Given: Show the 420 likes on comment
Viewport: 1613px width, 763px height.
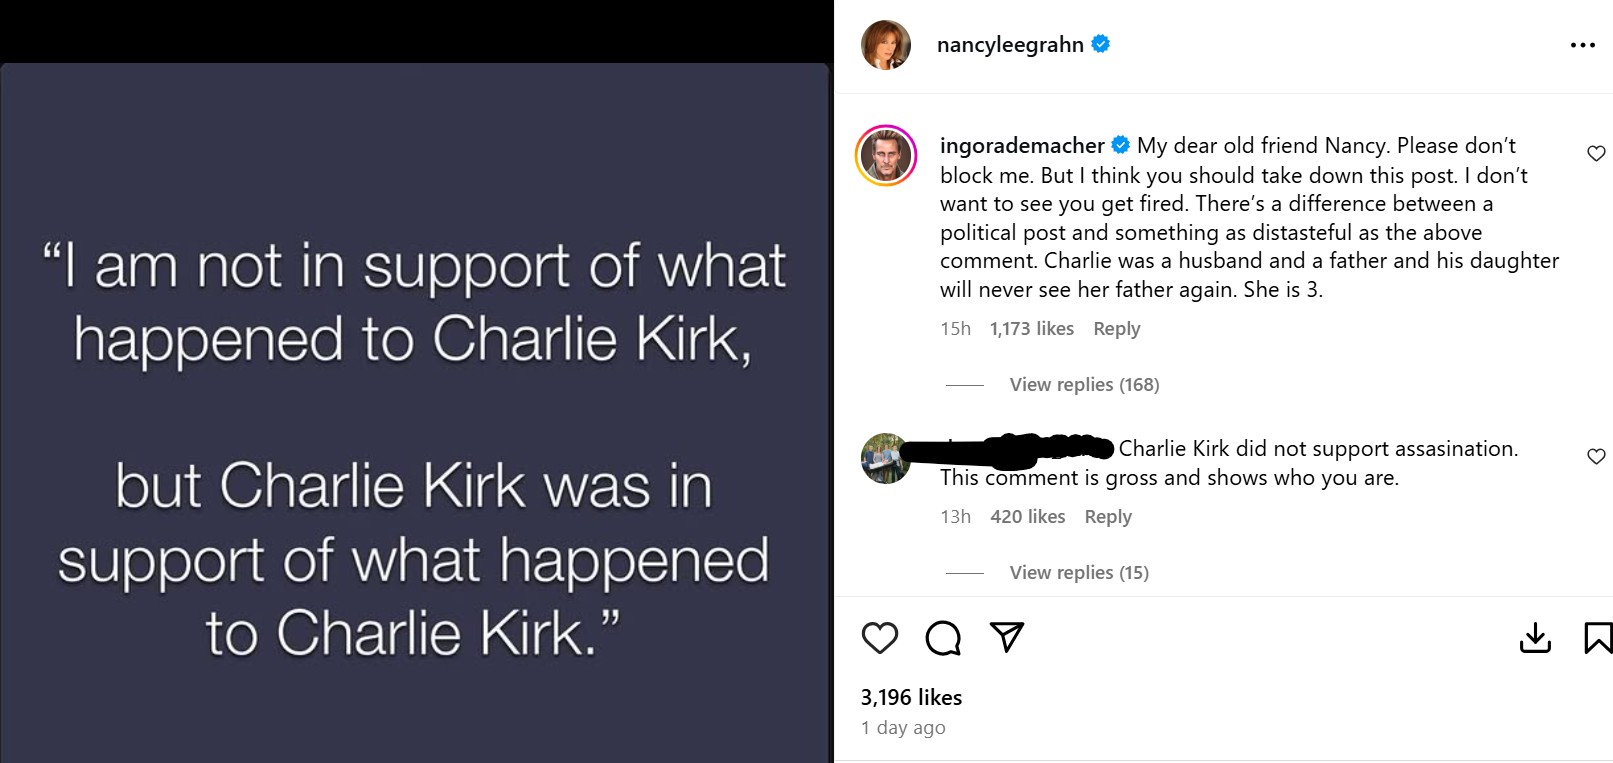Looking at the screenshot, I should click(1027, 517).
